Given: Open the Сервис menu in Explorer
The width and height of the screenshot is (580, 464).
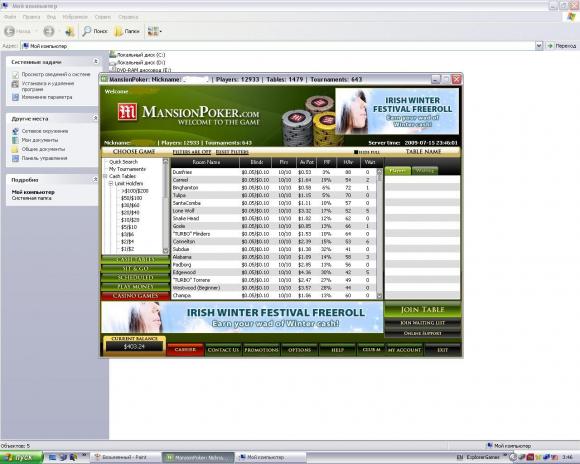Looking at the screenshot, I should point(102,17).
